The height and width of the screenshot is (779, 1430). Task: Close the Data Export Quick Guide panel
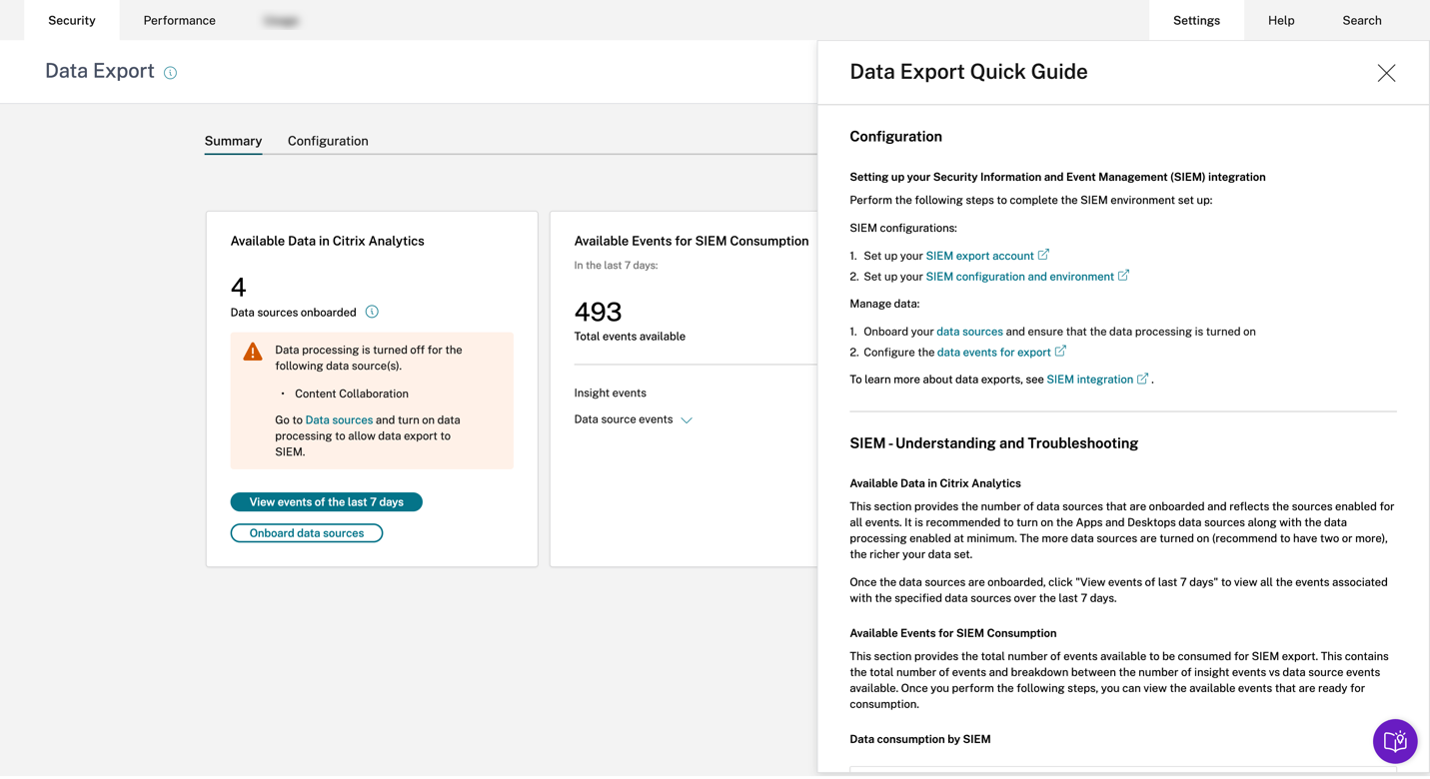point(1386,73)
